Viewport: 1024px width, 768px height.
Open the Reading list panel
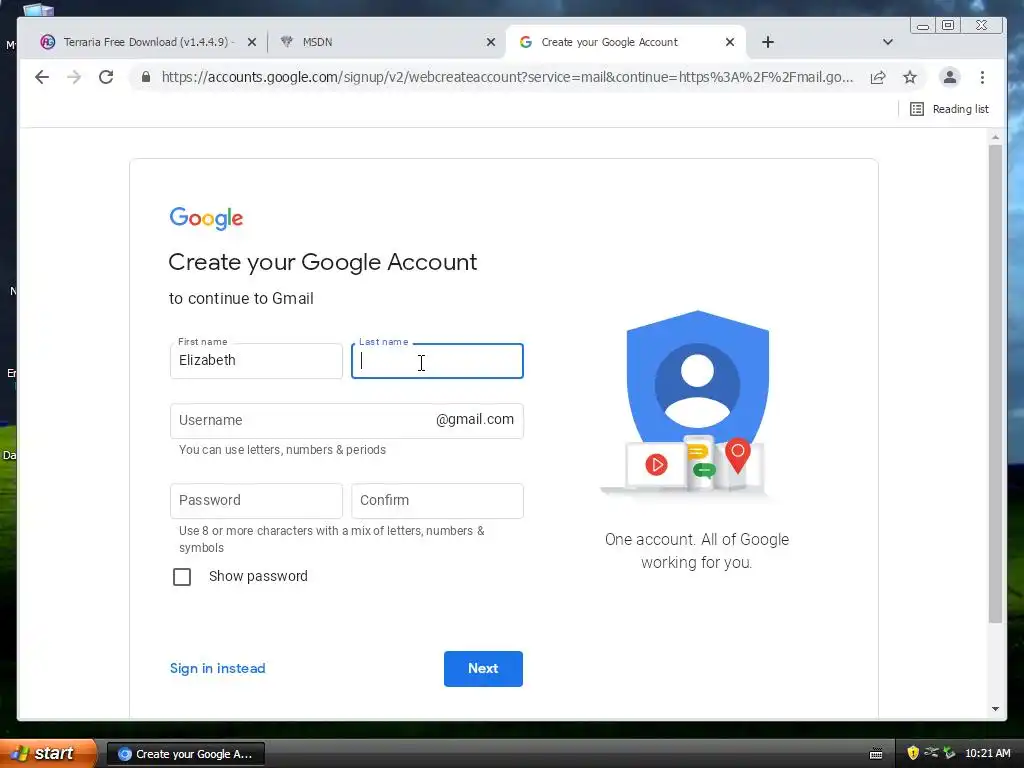click(x=950, y=109)
